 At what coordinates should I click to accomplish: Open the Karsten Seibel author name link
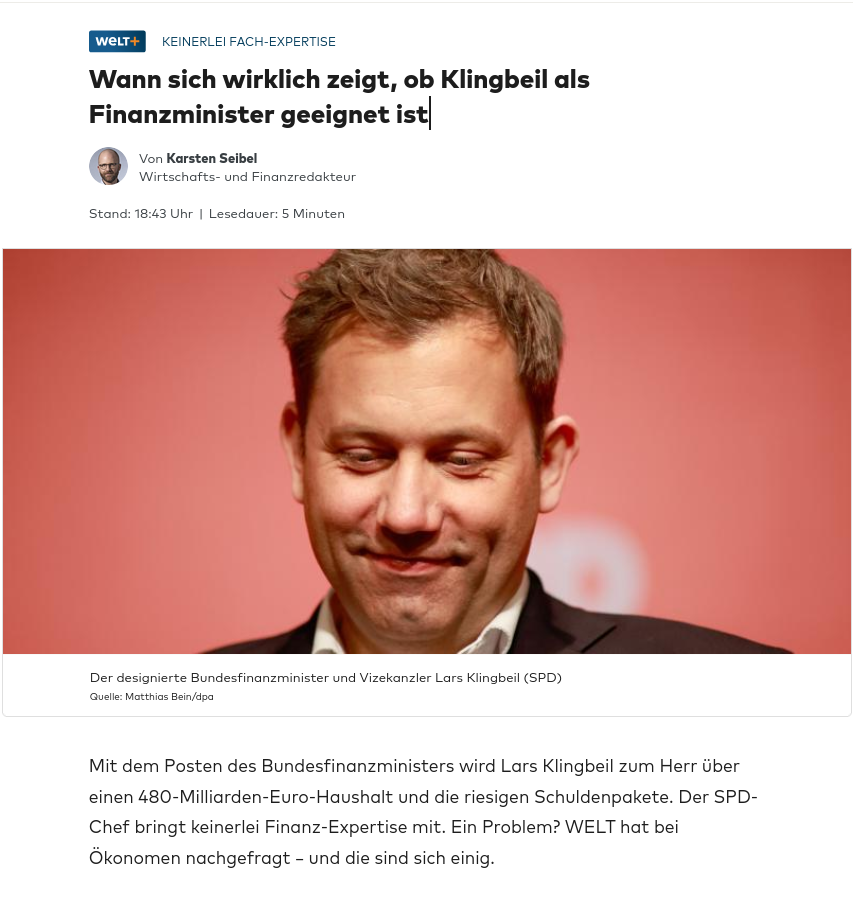point(211,159)
